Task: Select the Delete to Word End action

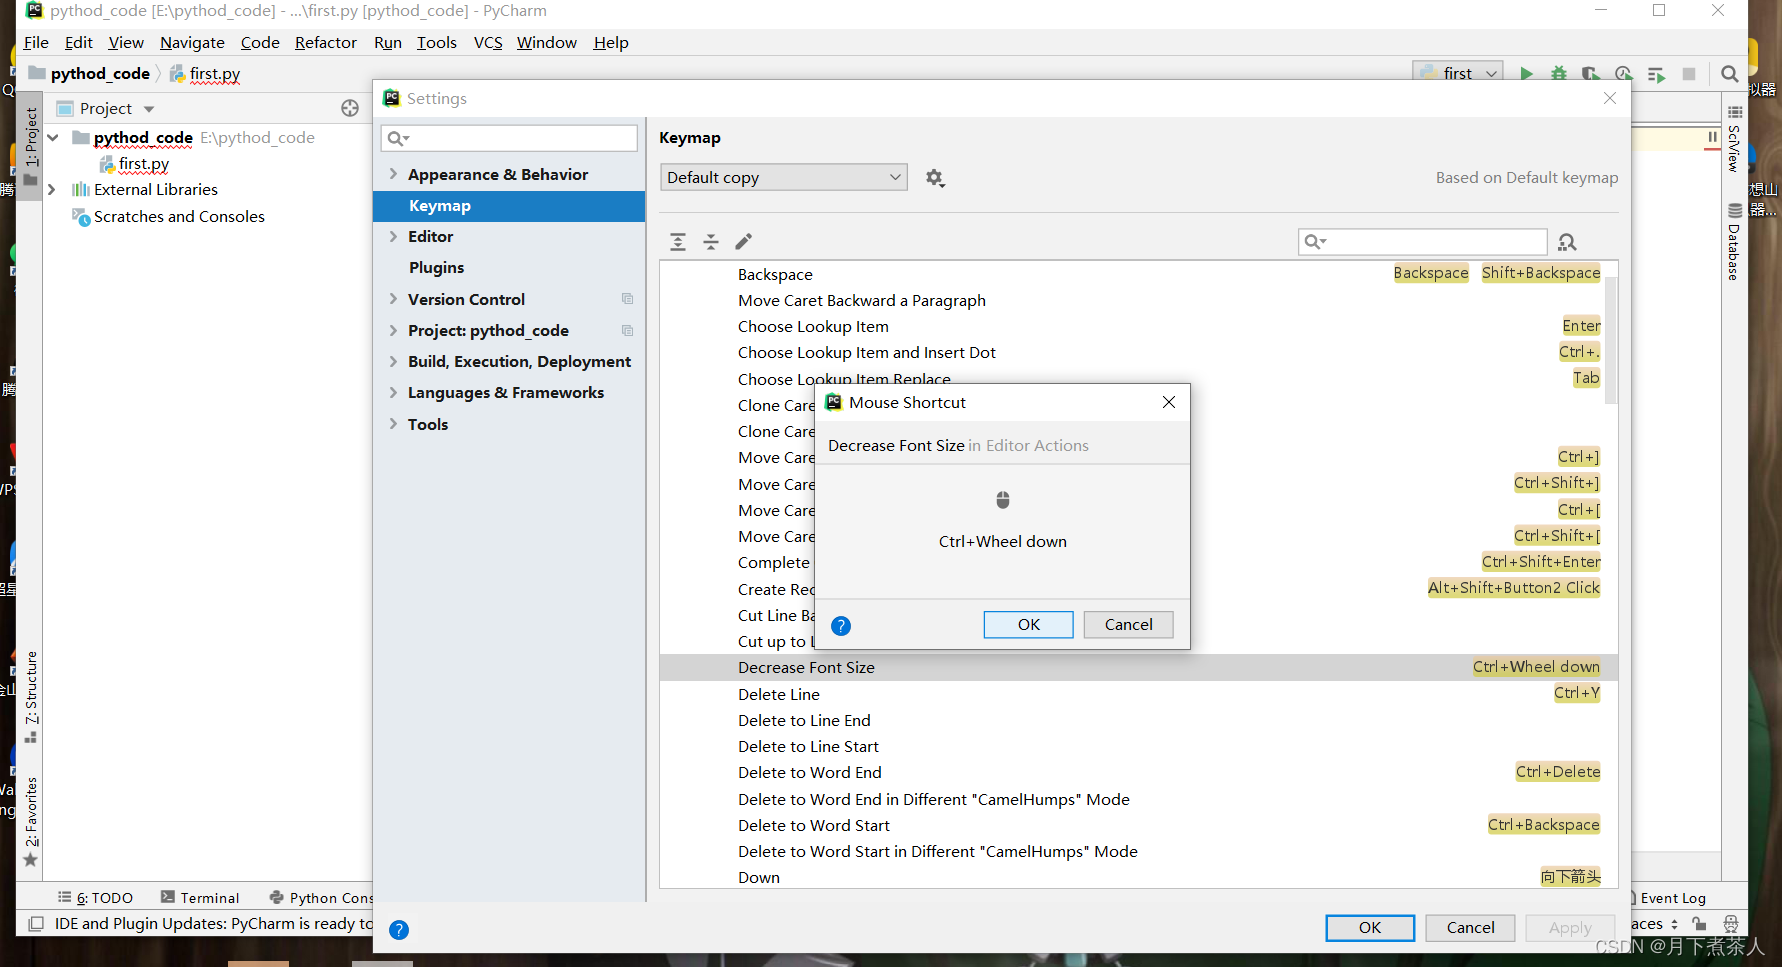Action: click(1139, 772)
